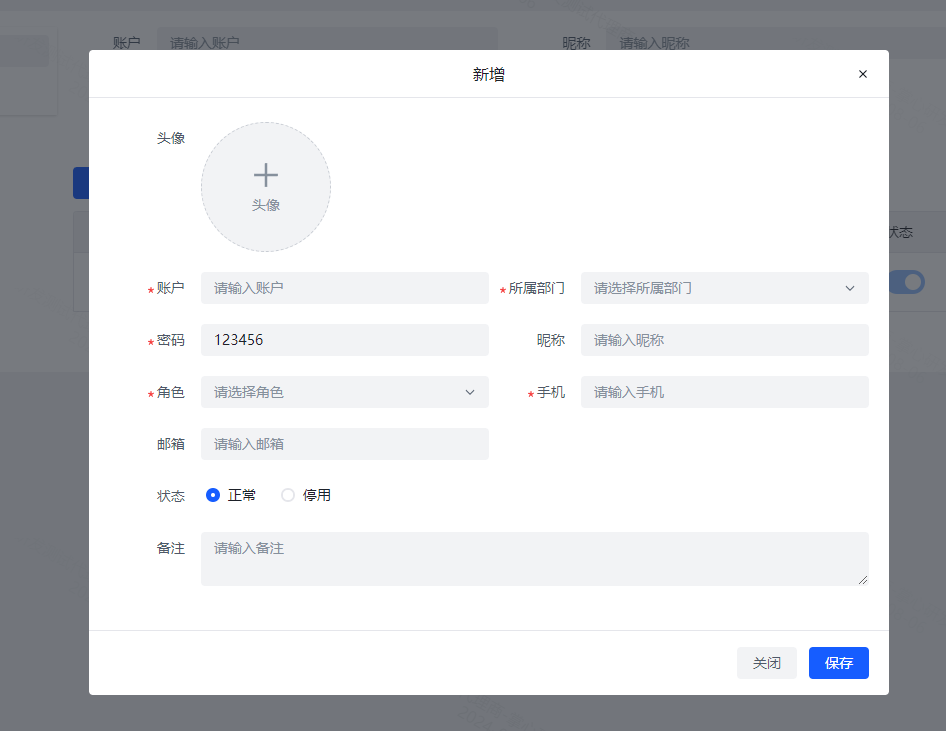Click the 所属部门 dropdown chevron arrow
This screenshot has height=731, width=946.
[850, 288]
